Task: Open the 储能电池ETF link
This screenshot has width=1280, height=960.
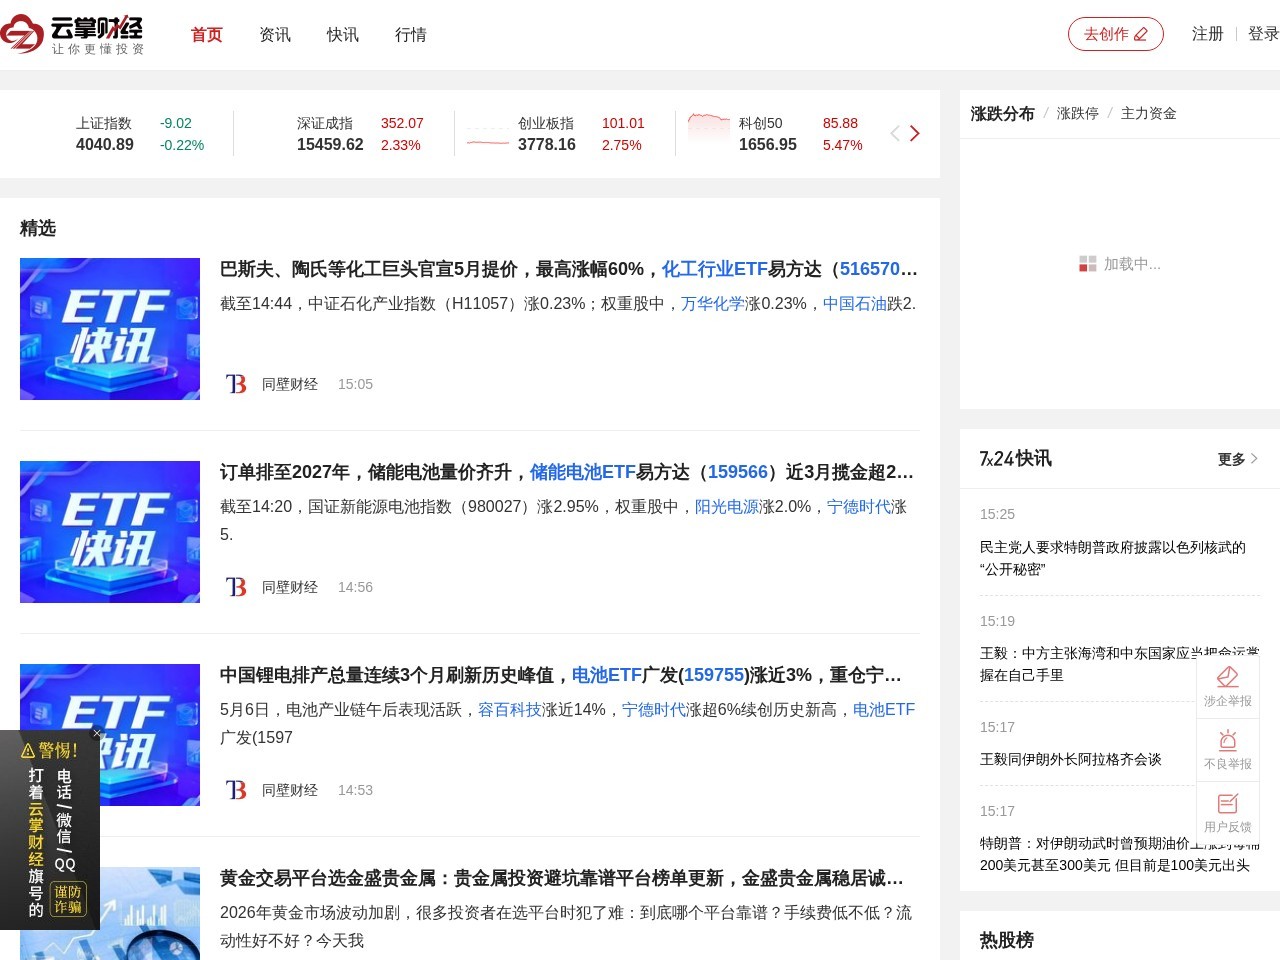Action: (x=582, y=472)
